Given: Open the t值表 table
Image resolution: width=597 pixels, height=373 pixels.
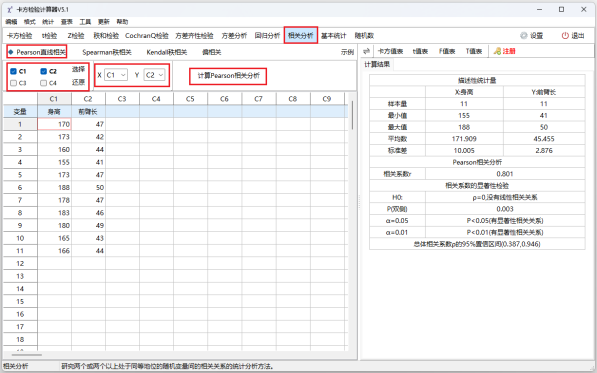Looking at the screenshot, I should pos(420,51).
